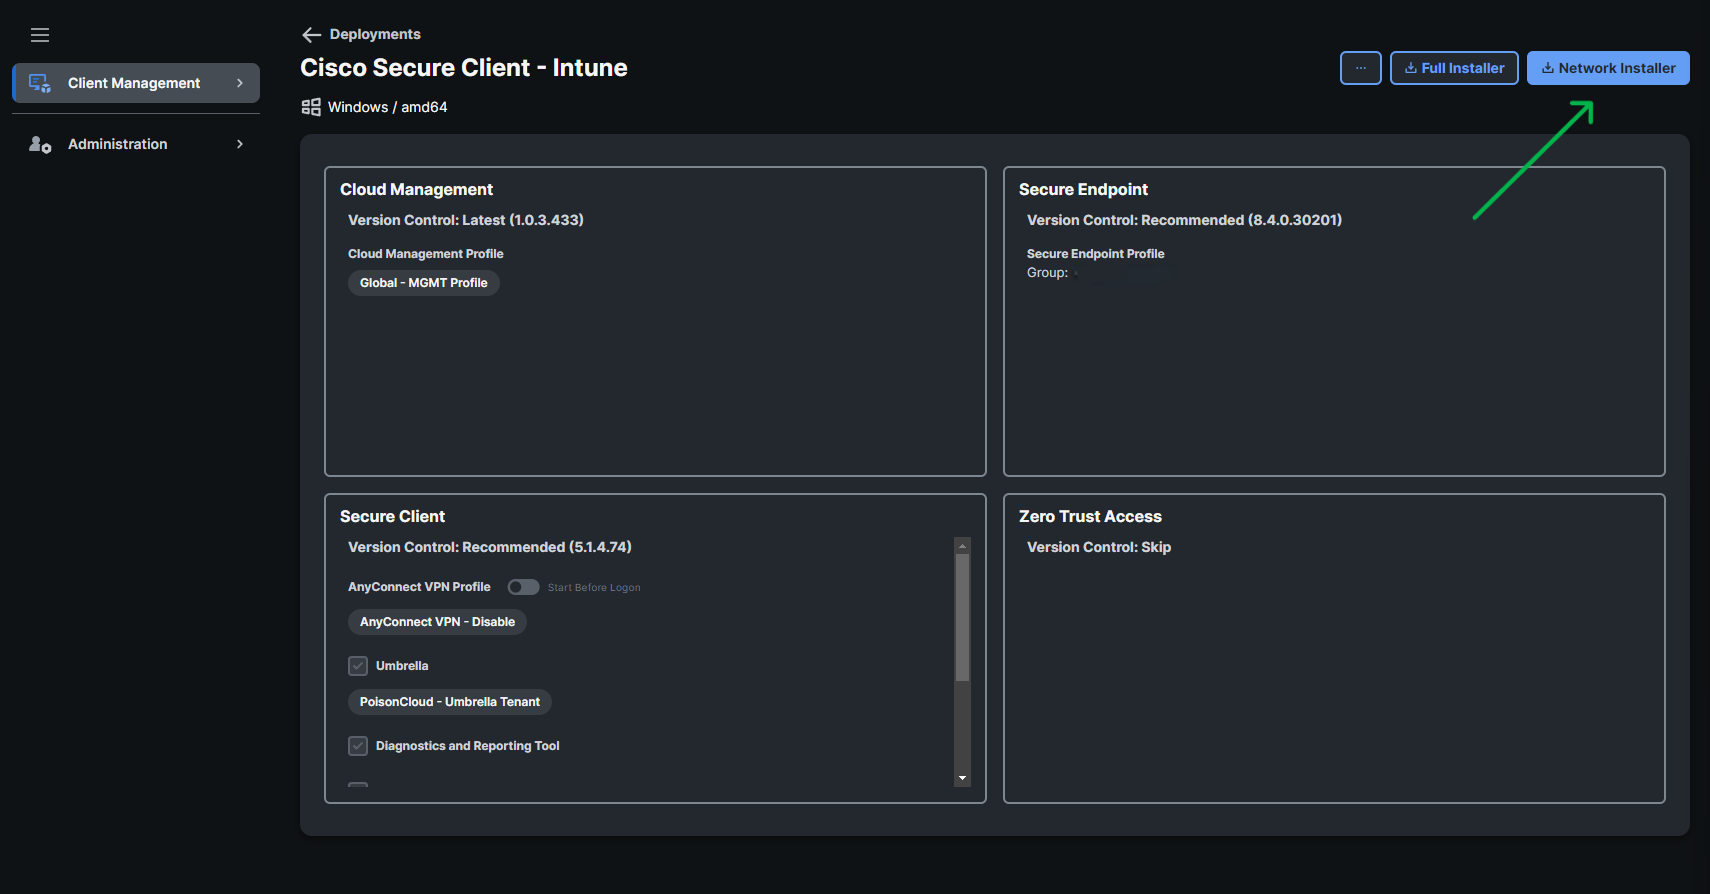Select the Client Management menu item
Image resolution: width=1710 pixels, height=894 pixels.
pyautogui.click(x=136, y=83)
